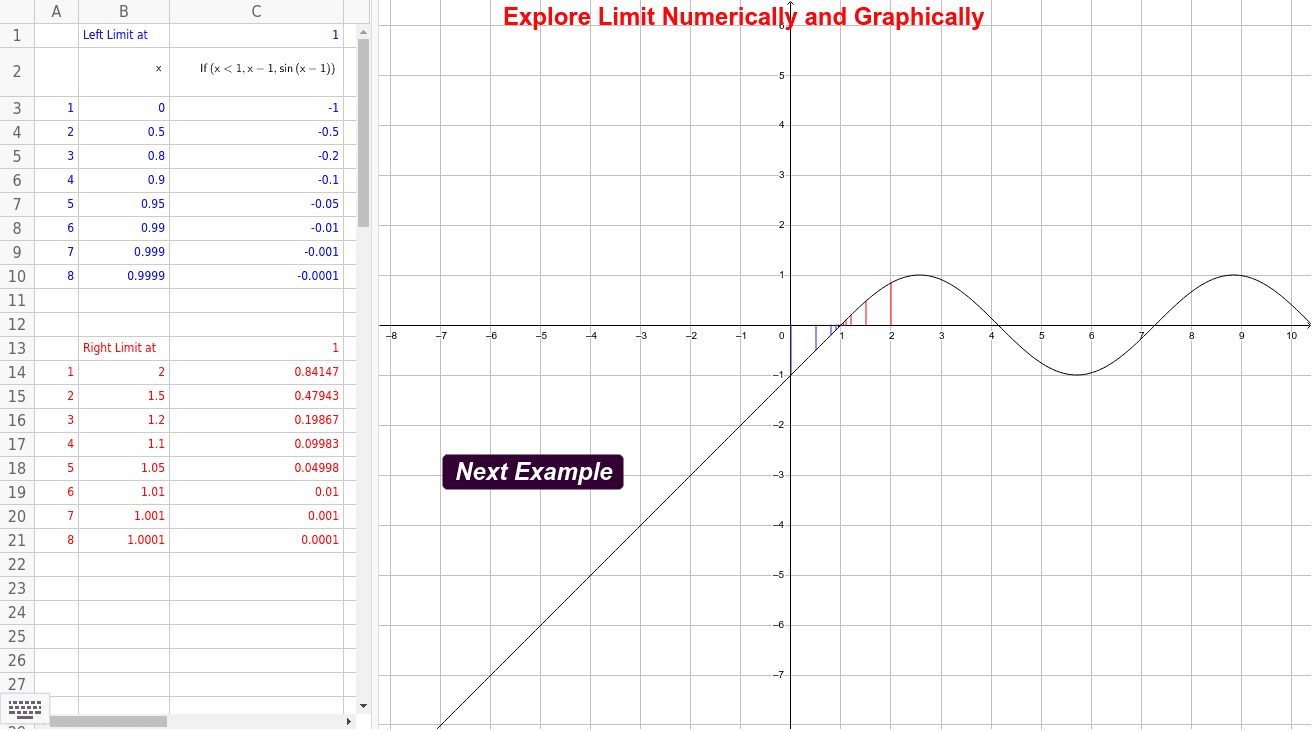Select cell containing 0.04998

click(257, 468)
